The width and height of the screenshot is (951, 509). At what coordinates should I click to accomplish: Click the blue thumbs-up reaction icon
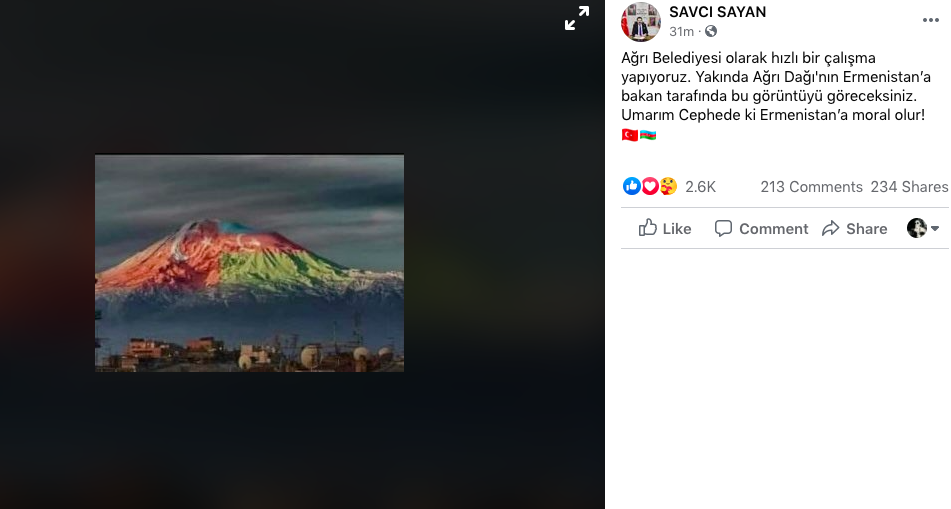click(x=631, y=186)
